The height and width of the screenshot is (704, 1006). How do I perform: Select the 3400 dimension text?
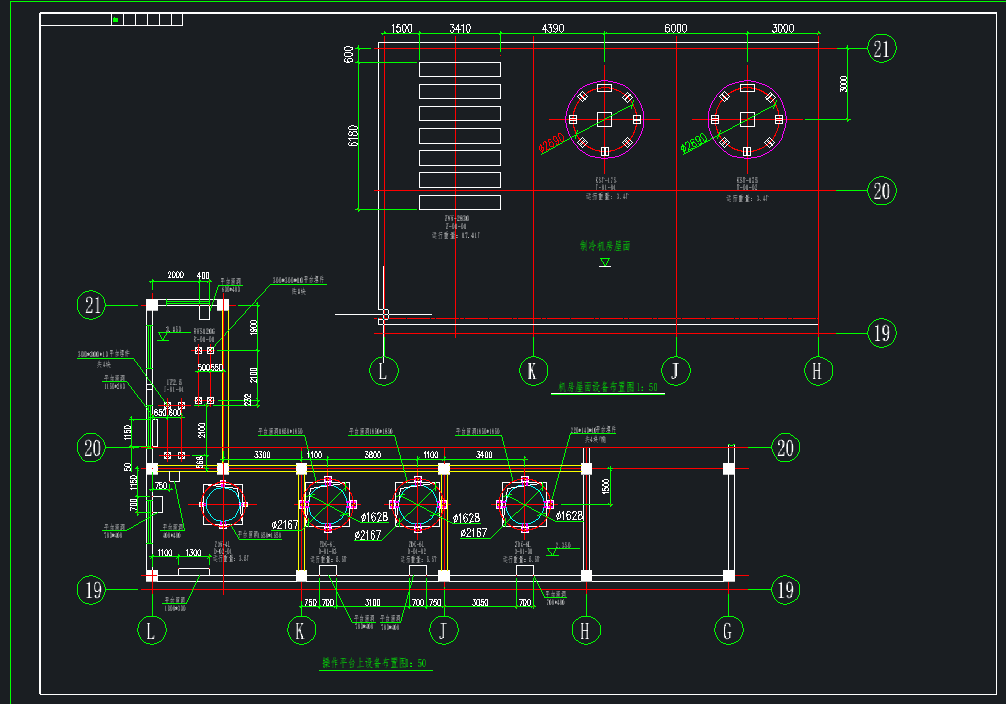click(484, 454)
